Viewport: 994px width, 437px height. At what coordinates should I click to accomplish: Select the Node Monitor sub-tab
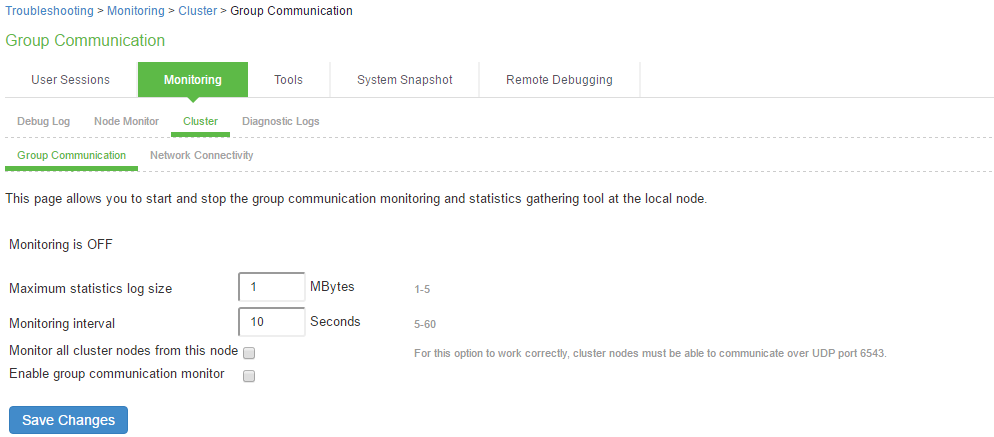(x=126, y=121)
